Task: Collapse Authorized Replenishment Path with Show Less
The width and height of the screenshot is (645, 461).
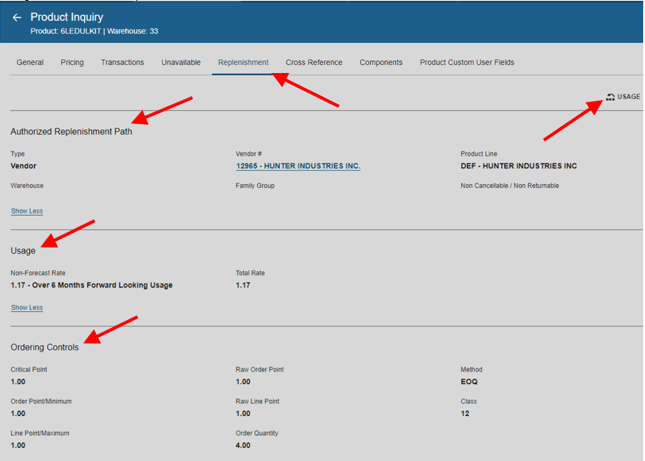Action: [27, 211]
